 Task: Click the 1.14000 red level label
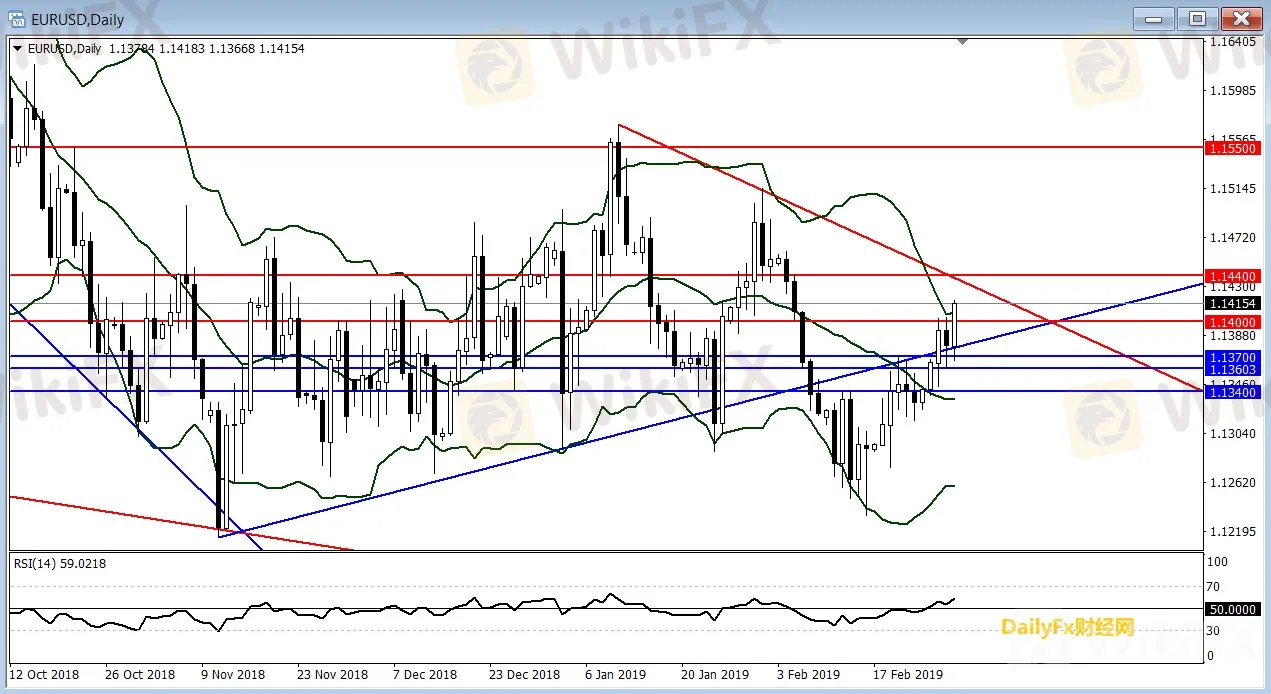coord(1232,322)
